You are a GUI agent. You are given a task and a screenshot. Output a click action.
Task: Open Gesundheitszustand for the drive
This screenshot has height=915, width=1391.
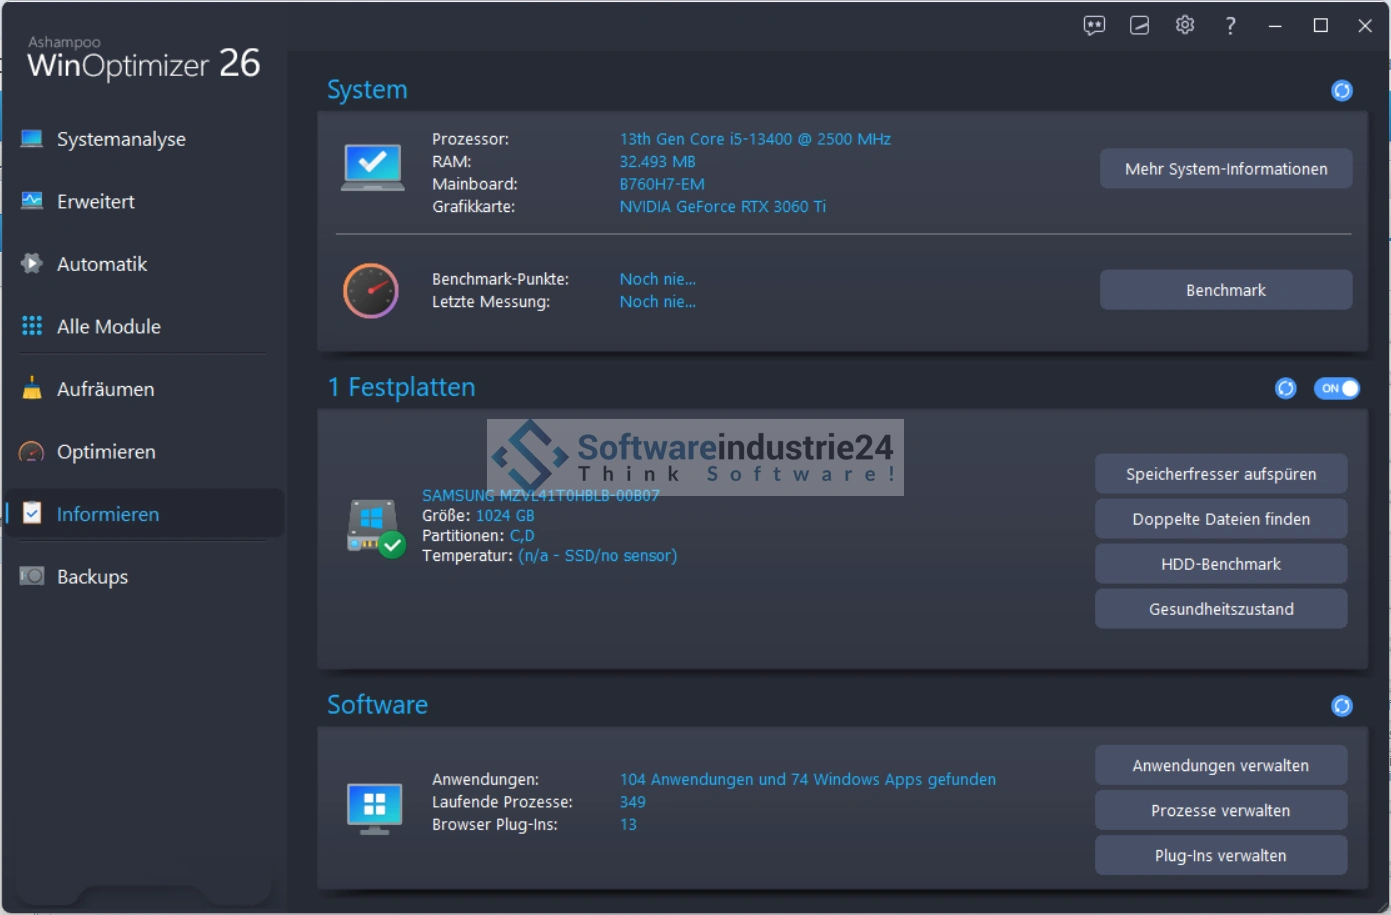1220,609
